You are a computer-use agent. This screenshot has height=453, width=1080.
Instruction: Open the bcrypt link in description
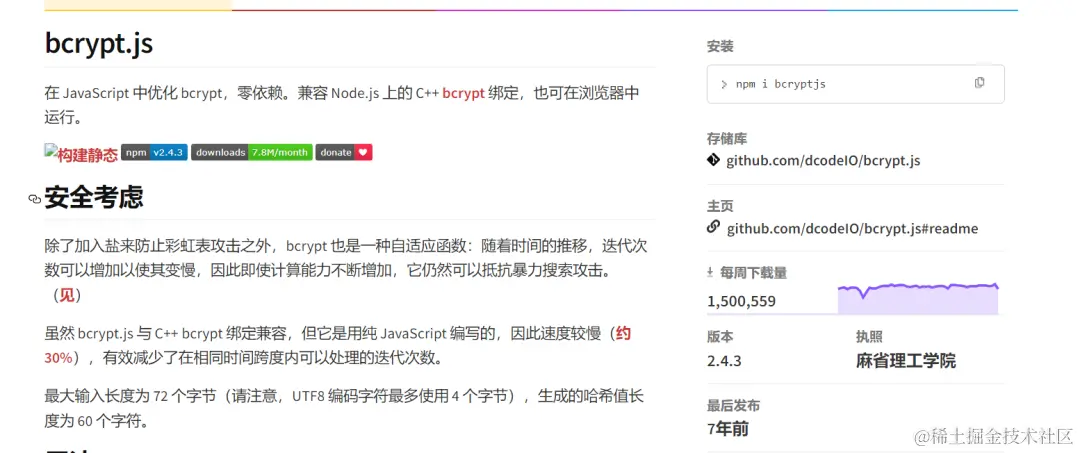[464, 93]
